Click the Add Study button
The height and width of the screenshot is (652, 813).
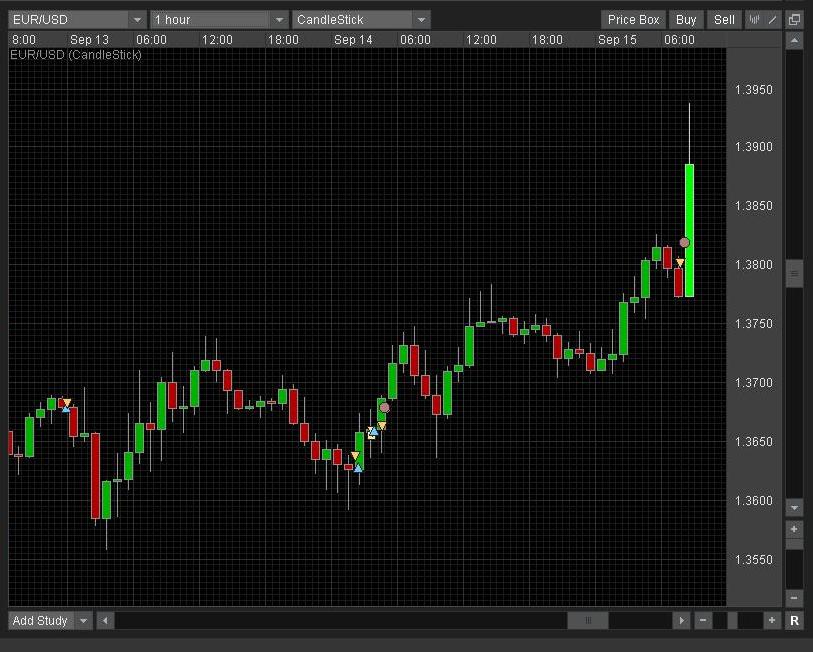[40, 621]
